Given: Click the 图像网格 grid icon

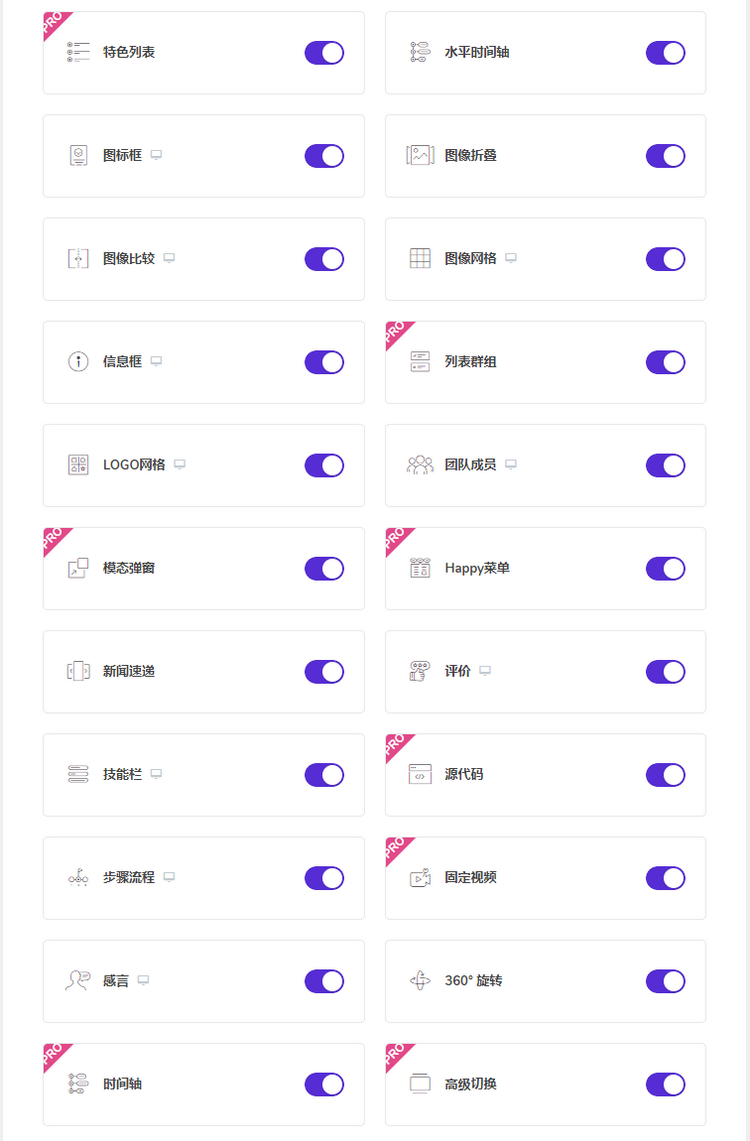Looking at the screenshot, I should point(420,258).
